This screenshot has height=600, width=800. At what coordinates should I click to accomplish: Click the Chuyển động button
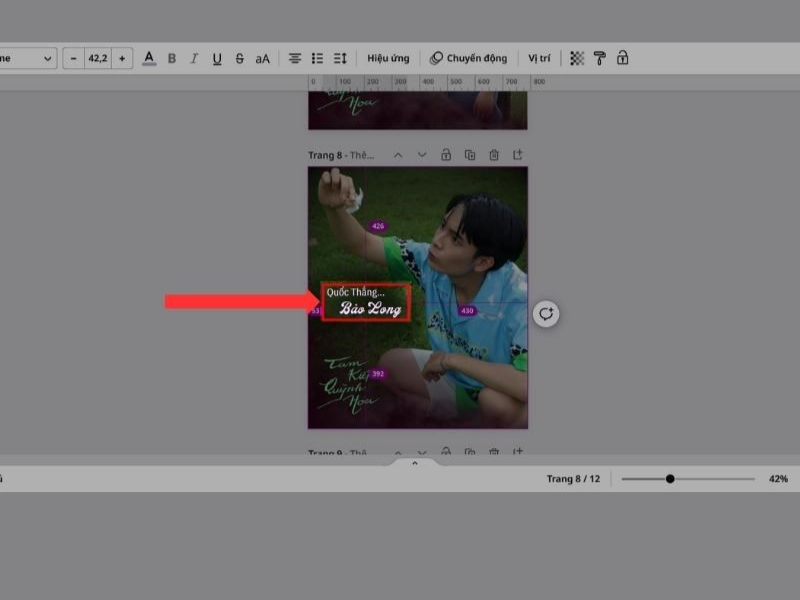coord(470,58)
